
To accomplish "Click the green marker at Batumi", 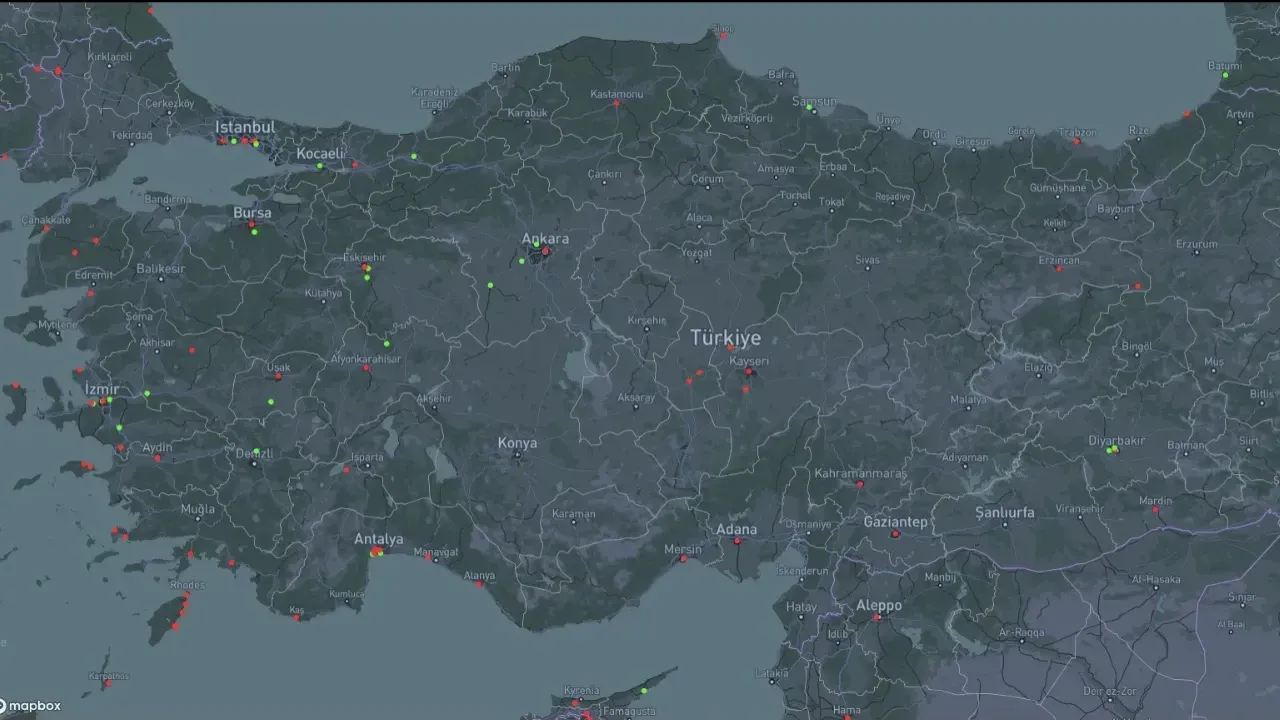I will tap(1224, 75).
